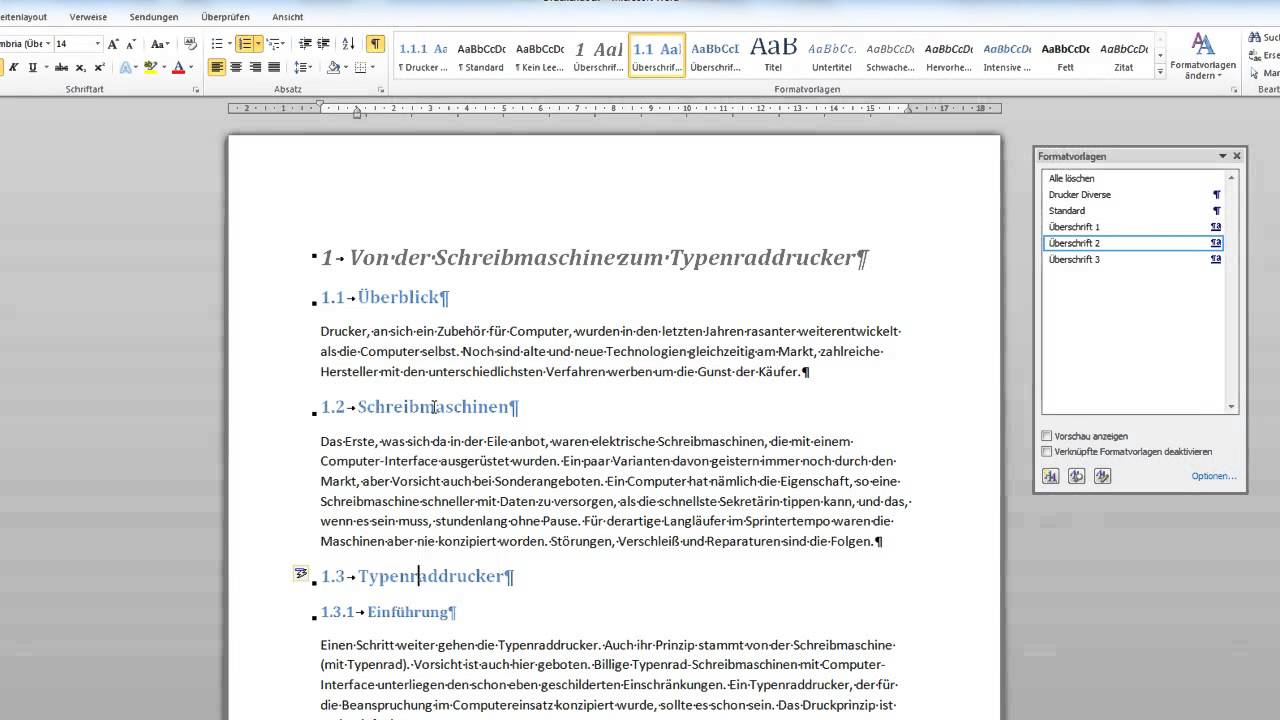Open the font size dropdown
The height and width of the screenshot is (720, 1280).
click(x=98, y=44)
